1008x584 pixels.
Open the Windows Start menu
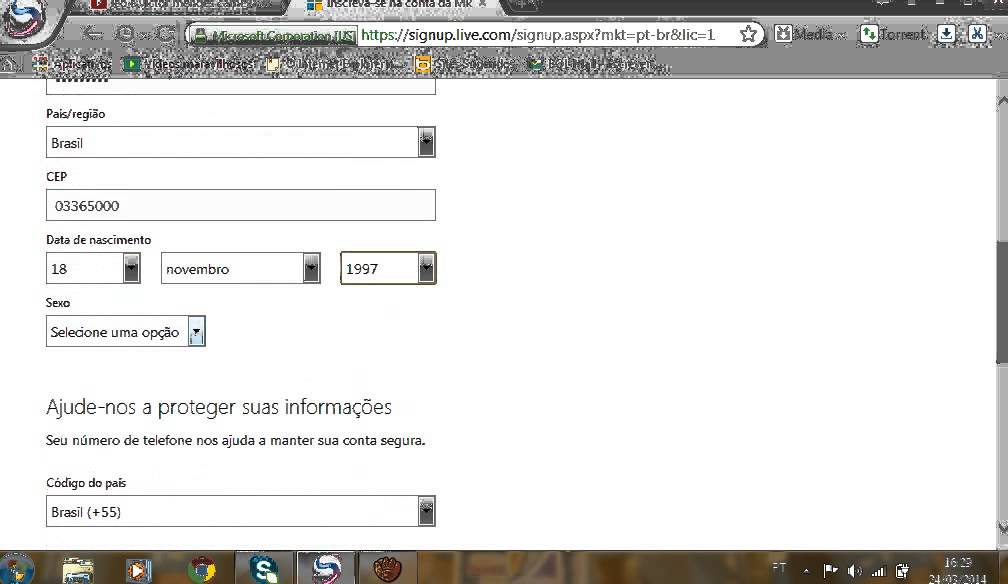coord(17,569)
